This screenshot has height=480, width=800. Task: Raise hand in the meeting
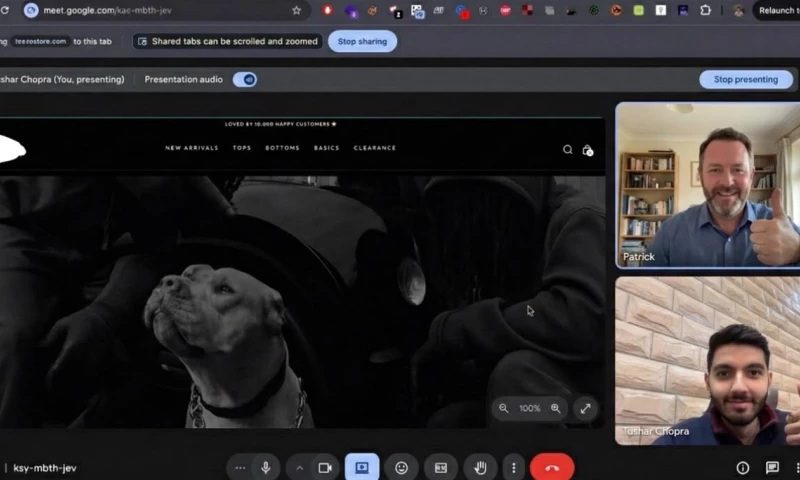point(480,467)
